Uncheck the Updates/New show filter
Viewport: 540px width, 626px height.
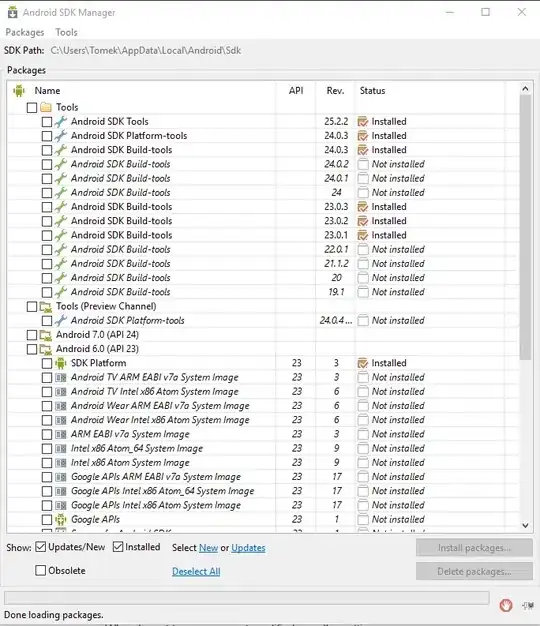click(40, 547)
